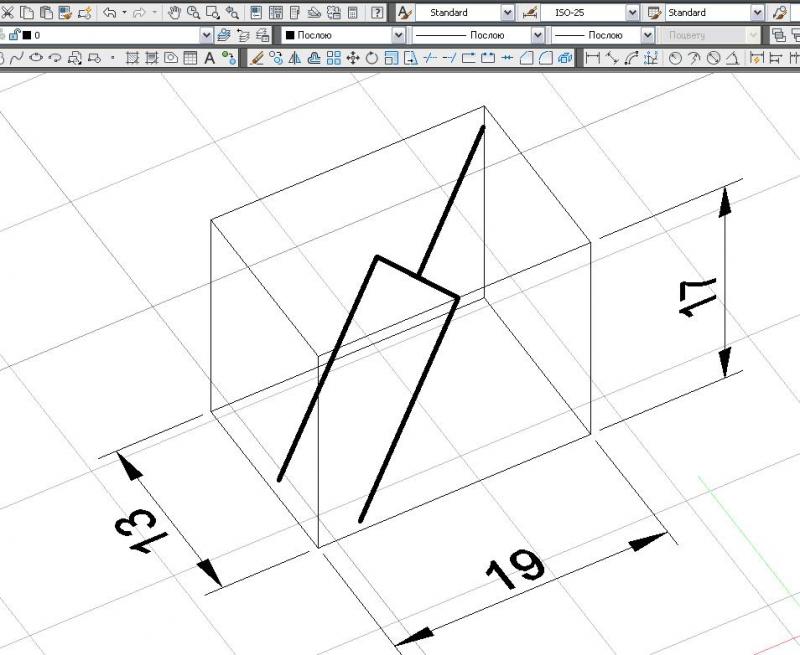
Task: Select the Radius dimension tool
Action: [x=674, y=58]
